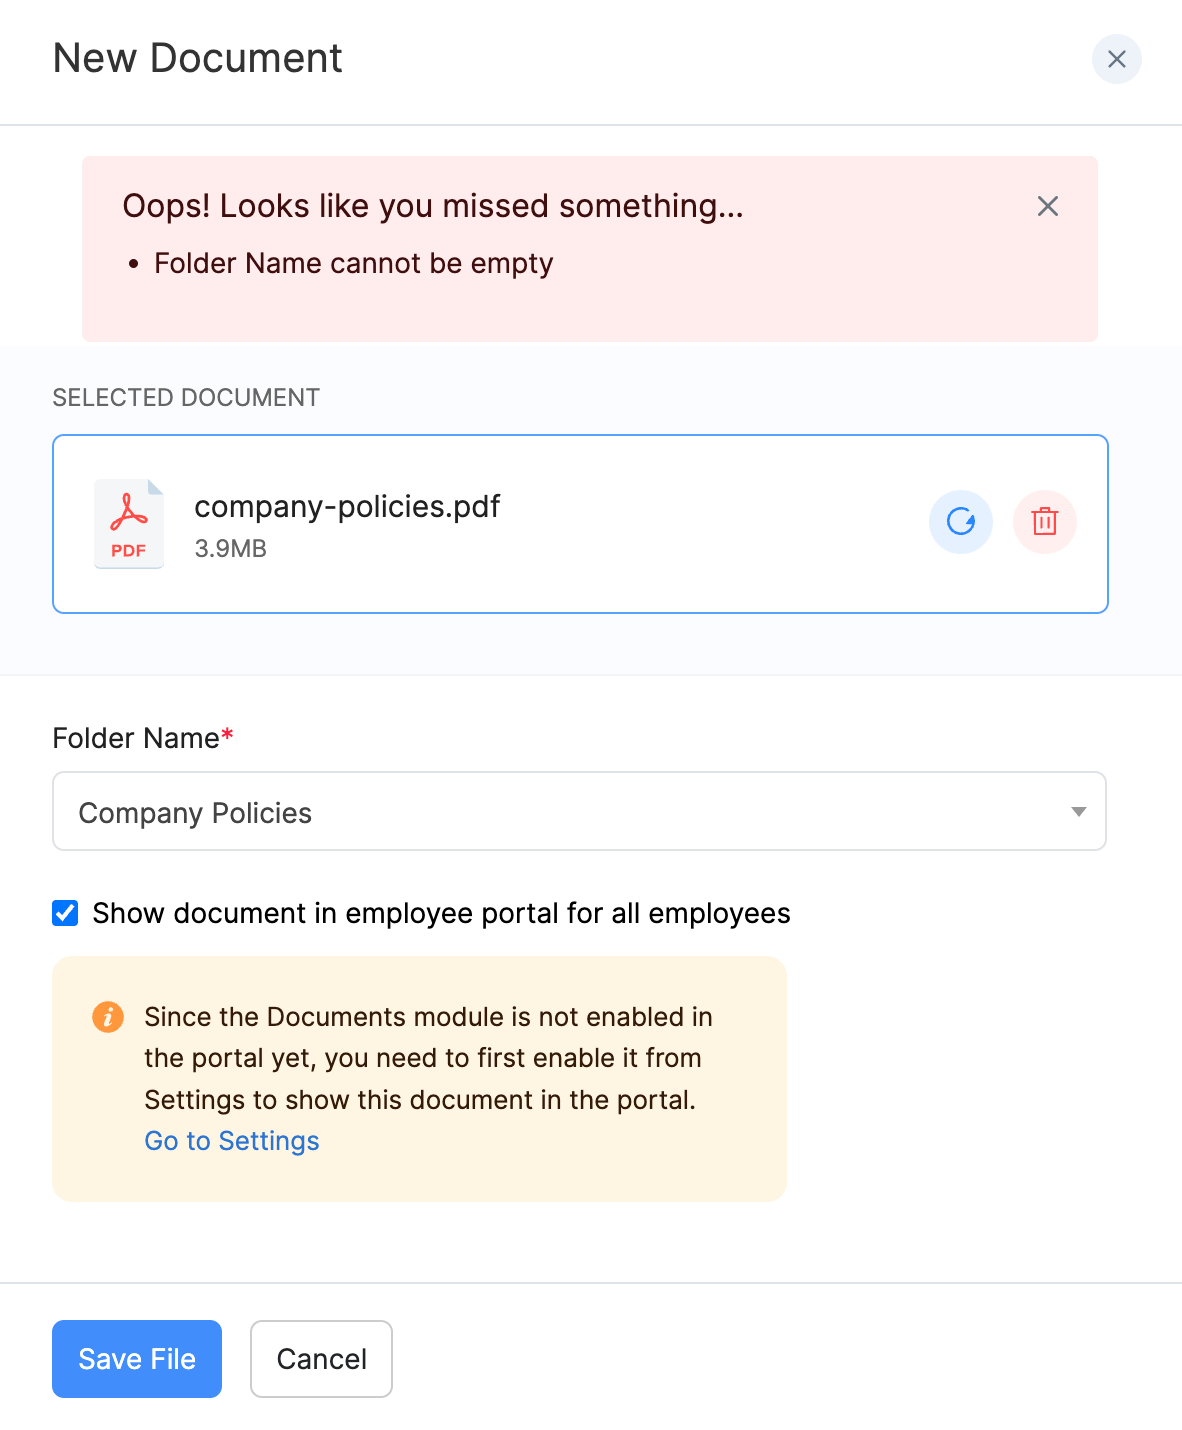Click the company-policies.pdf file name

347,507
